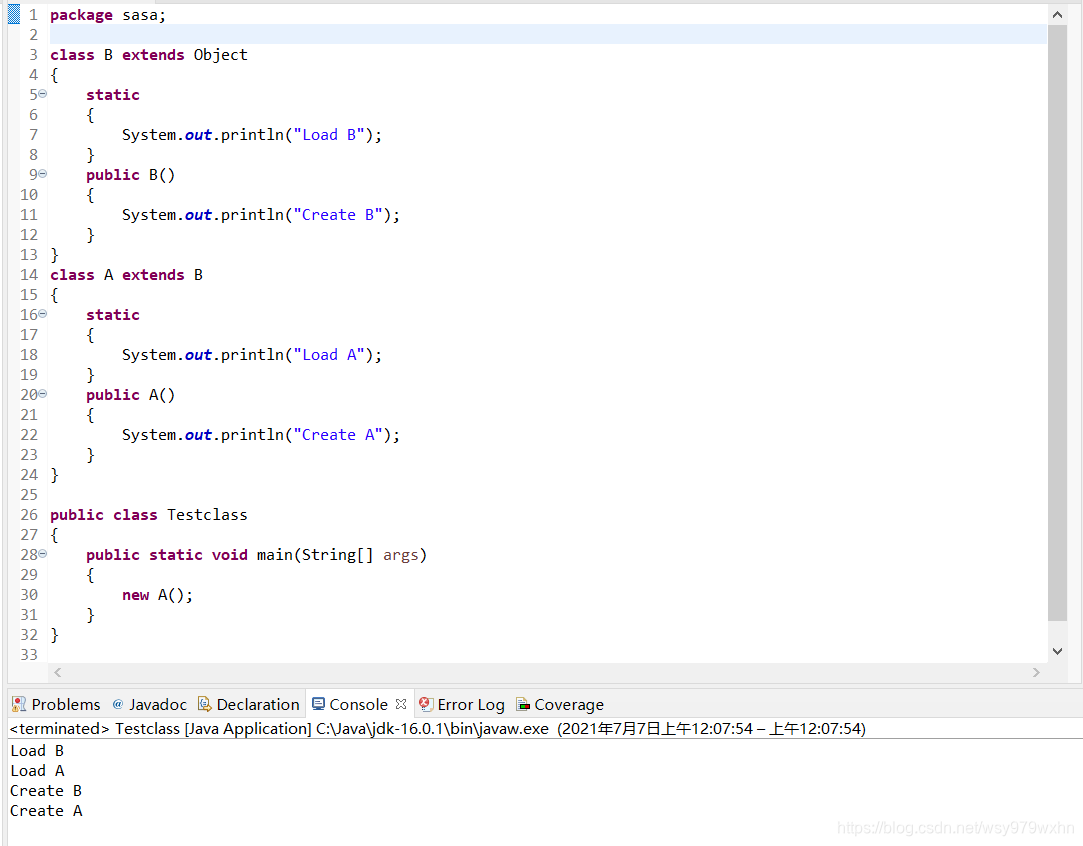Click console output line 'Load B'
Image resolution: width=1083 pixels, height=846 pixels.
(37, 751)
